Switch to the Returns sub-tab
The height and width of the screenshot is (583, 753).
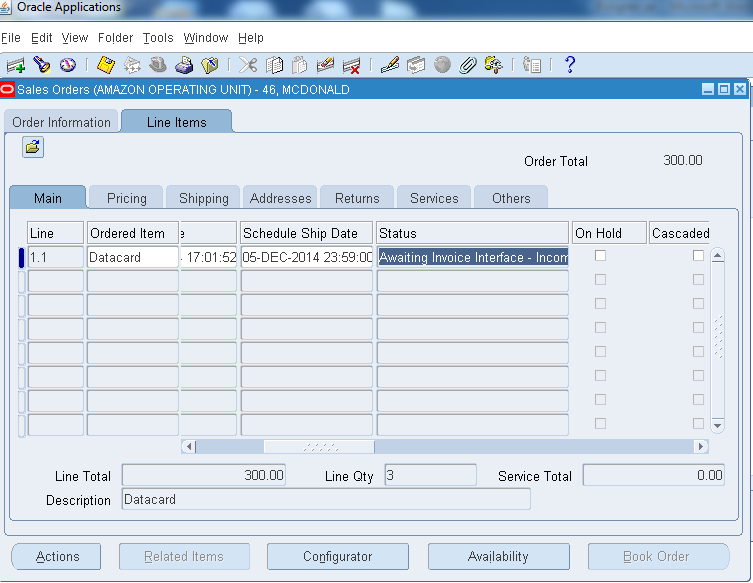click(357, 198)
